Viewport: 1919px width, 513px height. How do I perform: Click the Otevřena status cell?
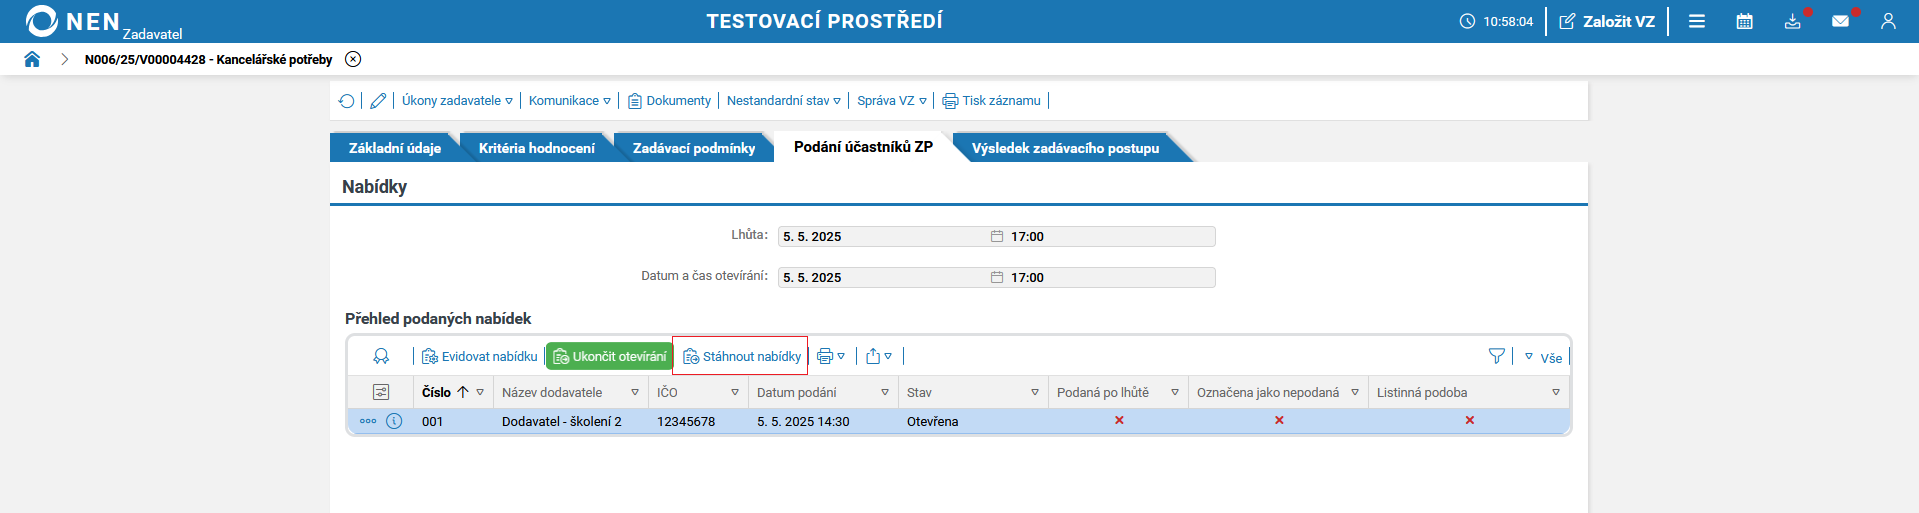tap(932, 422)
